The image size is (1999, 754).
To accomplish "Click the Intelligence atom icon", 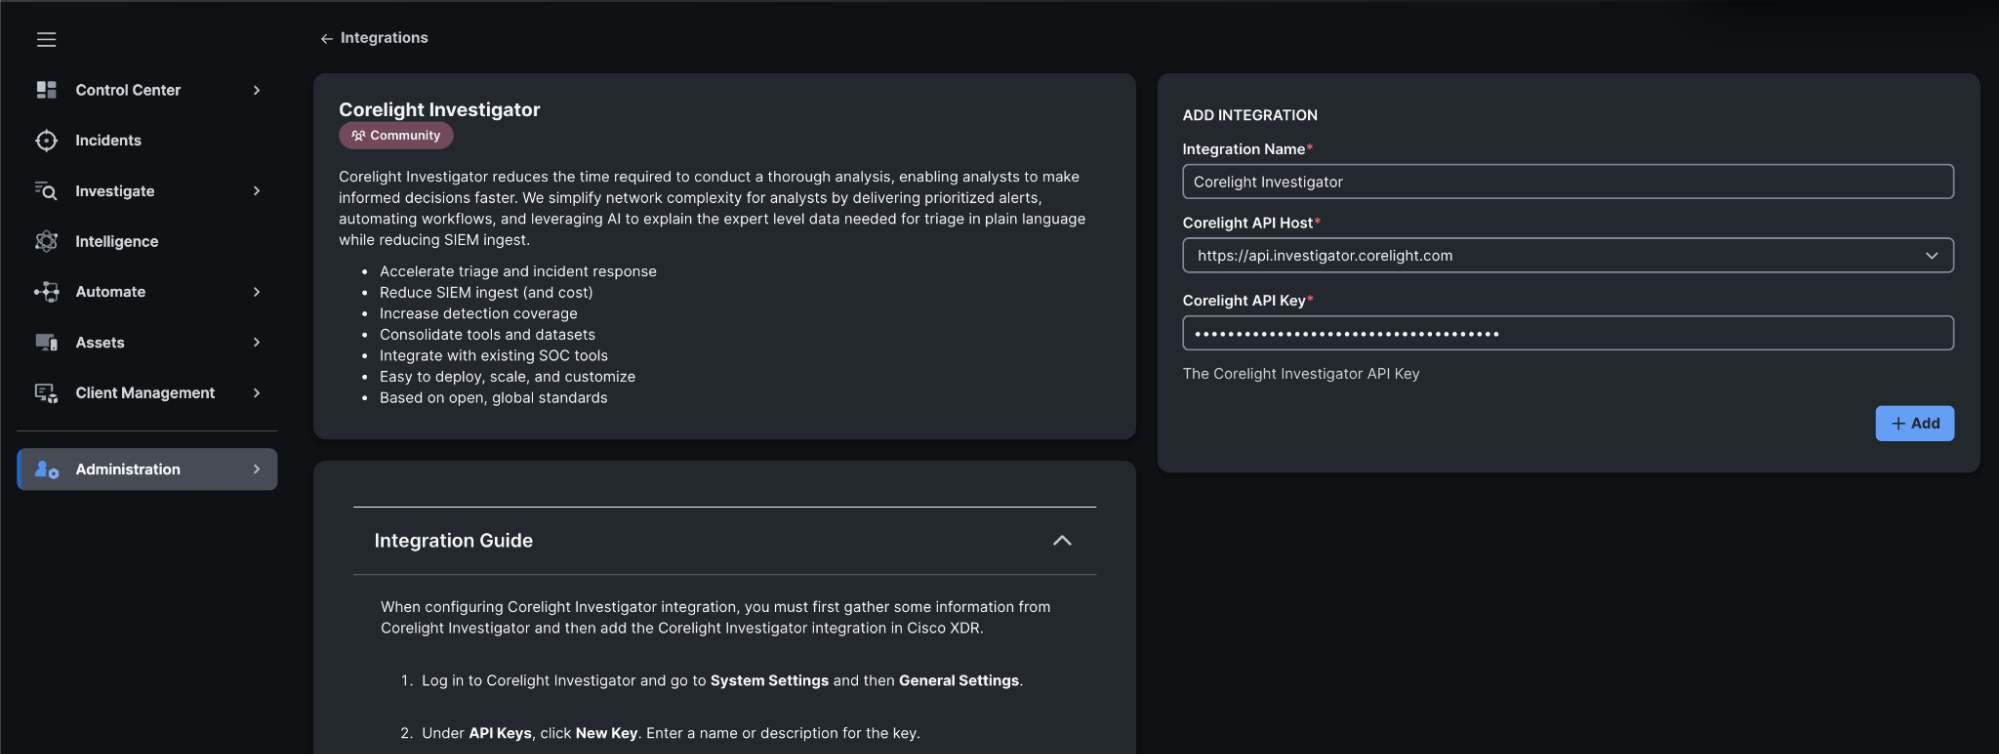I will coord(46,241).
